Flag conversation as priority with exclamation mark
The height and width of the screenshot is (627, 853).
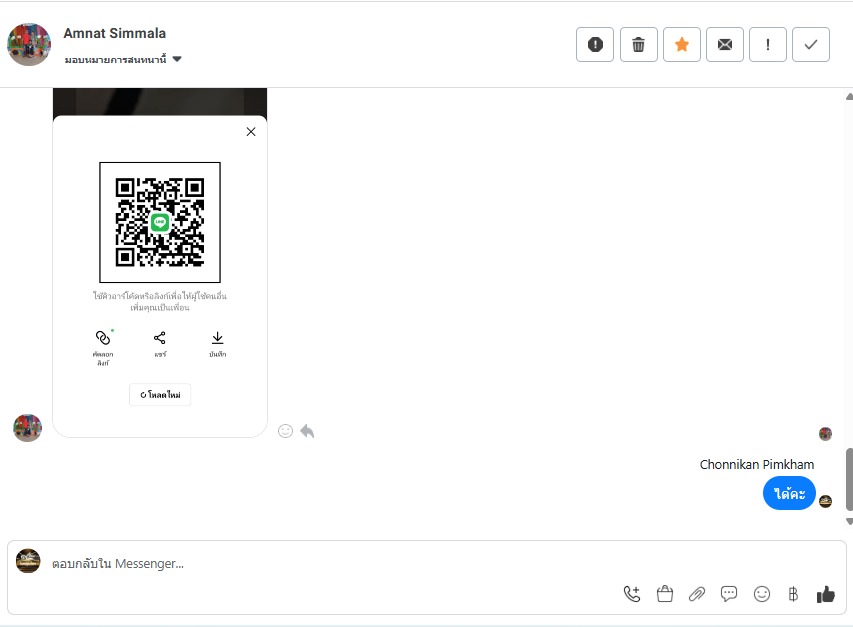point(768,45)
